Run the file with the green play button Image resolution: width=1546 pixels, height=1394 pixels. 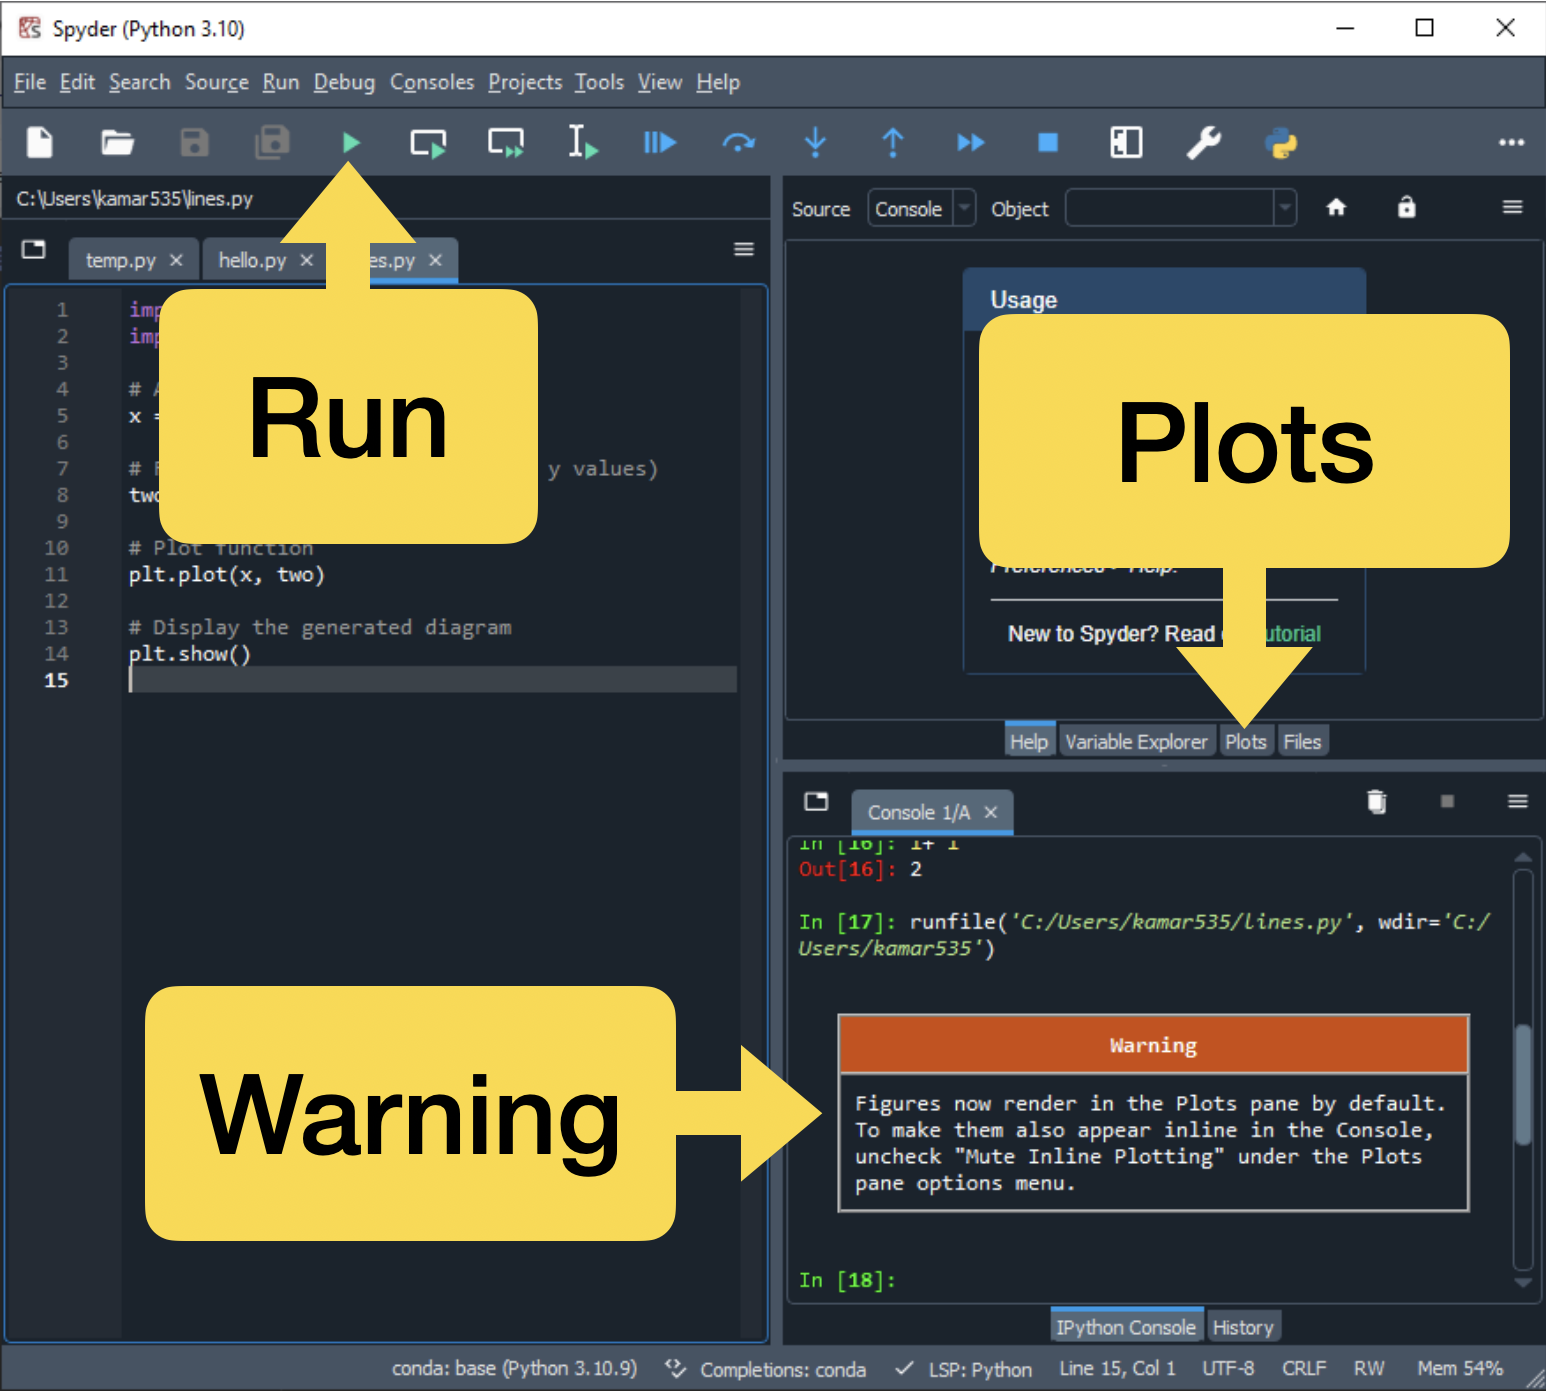(350, 143)
